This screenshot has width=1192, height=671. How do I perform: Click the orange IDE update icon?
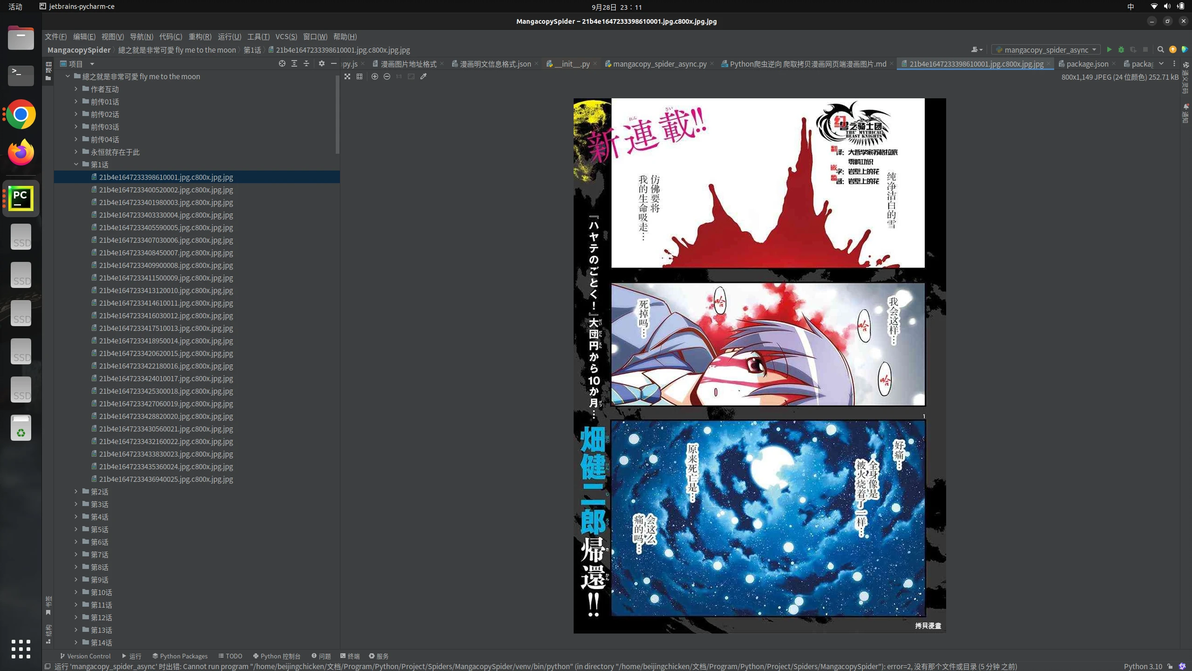(x=1173, y=49)
